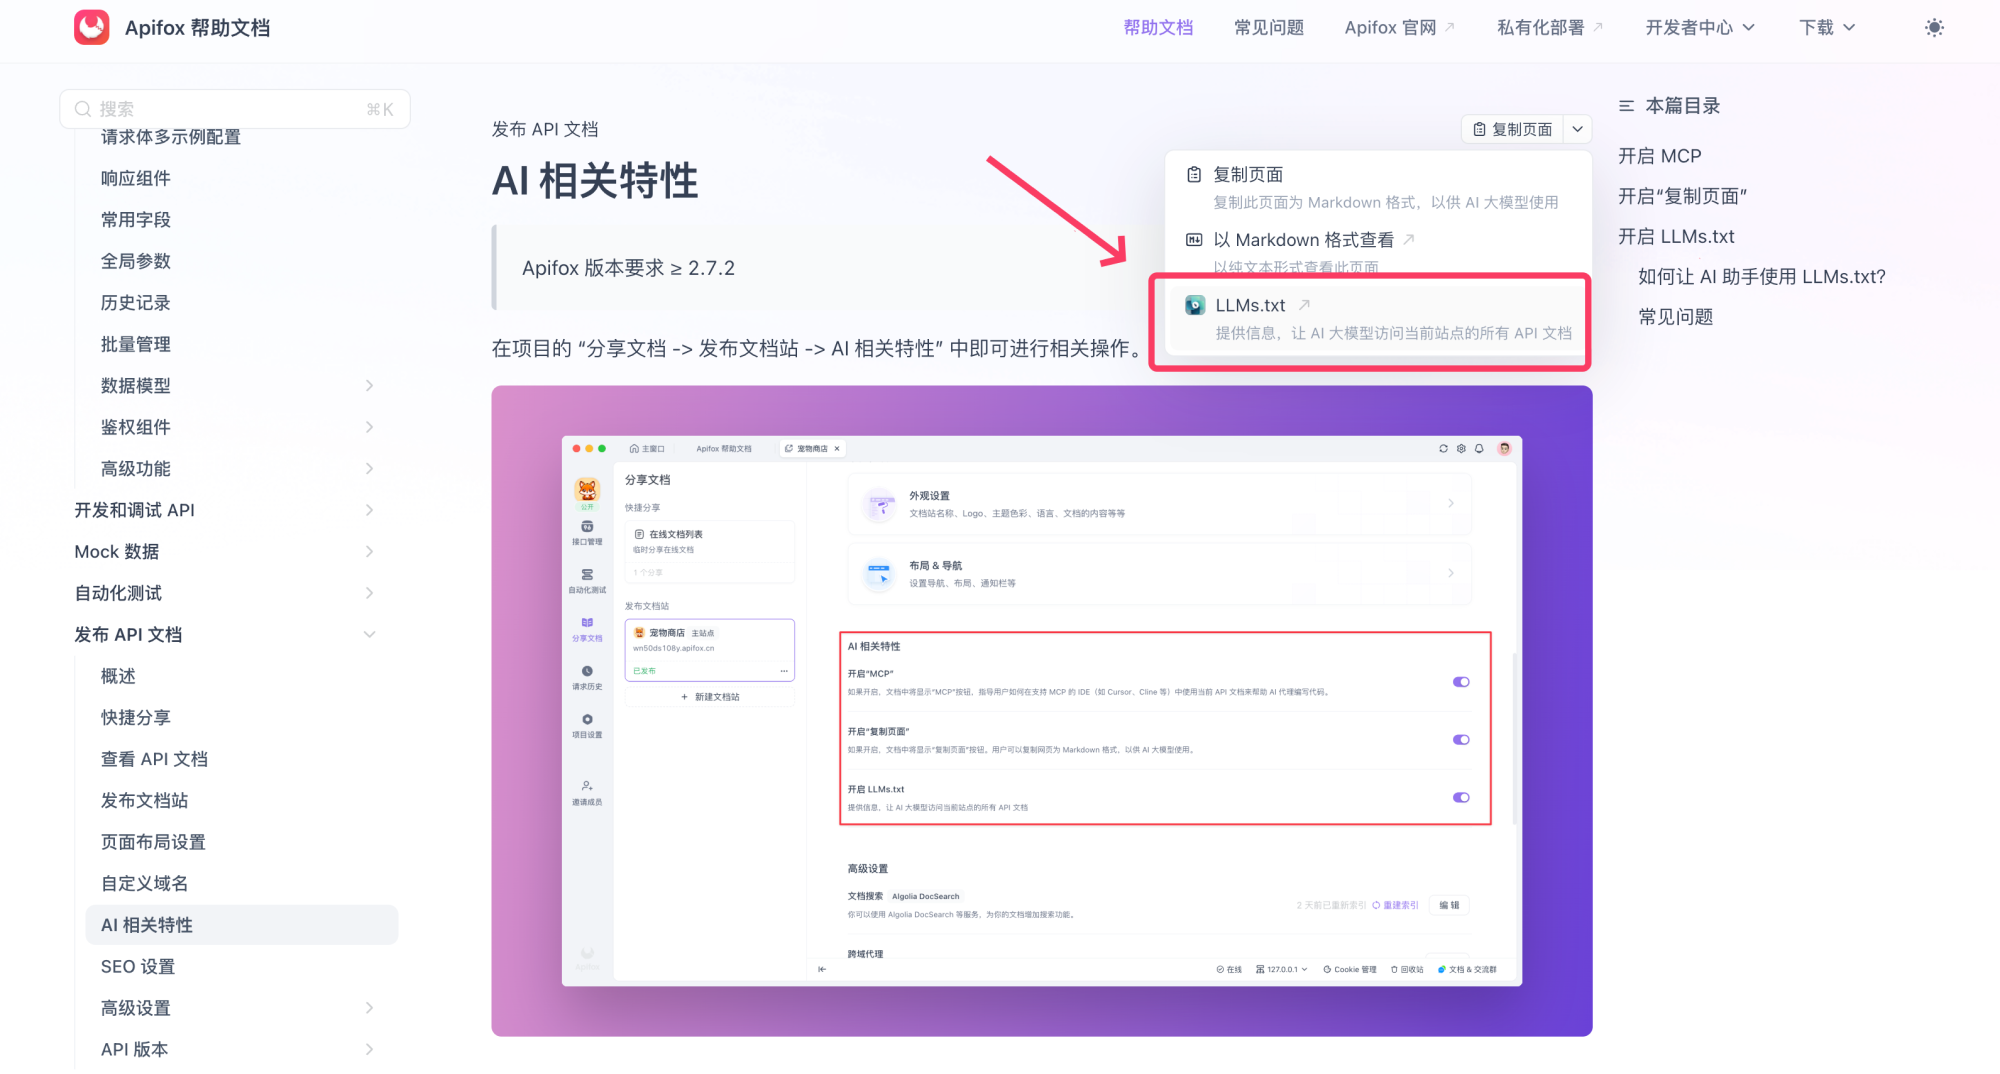Click the 布局 & 导航 icon in the embedded screenshot
Screen dimensions: 2000x1074
point(880,574)
